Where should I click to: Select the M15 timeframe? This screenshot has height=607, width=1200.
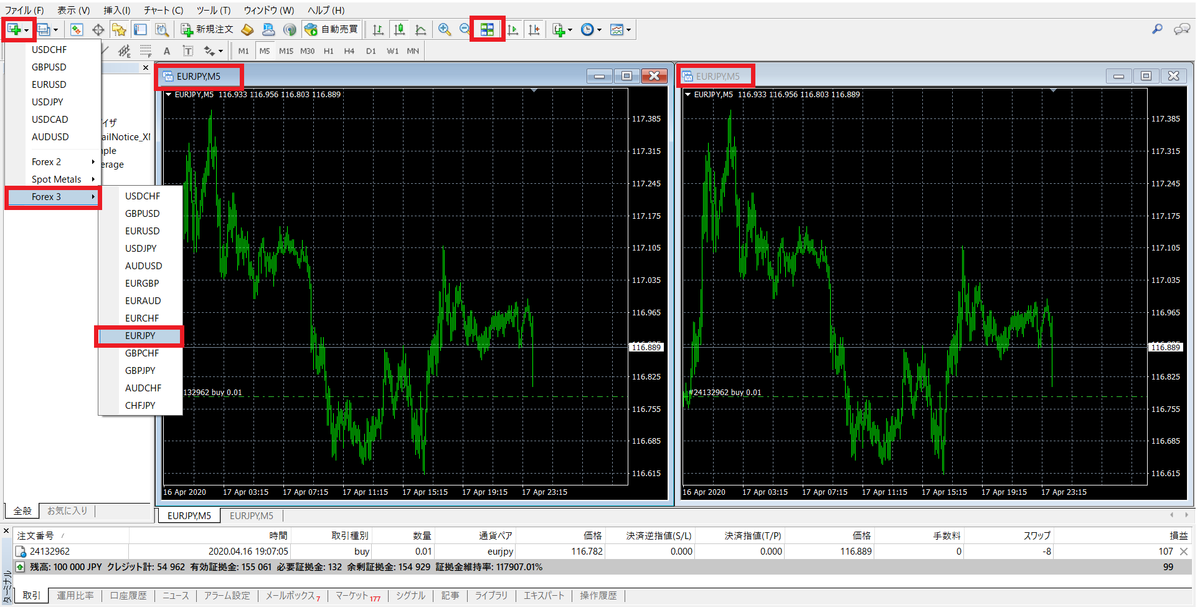(286, 51)
